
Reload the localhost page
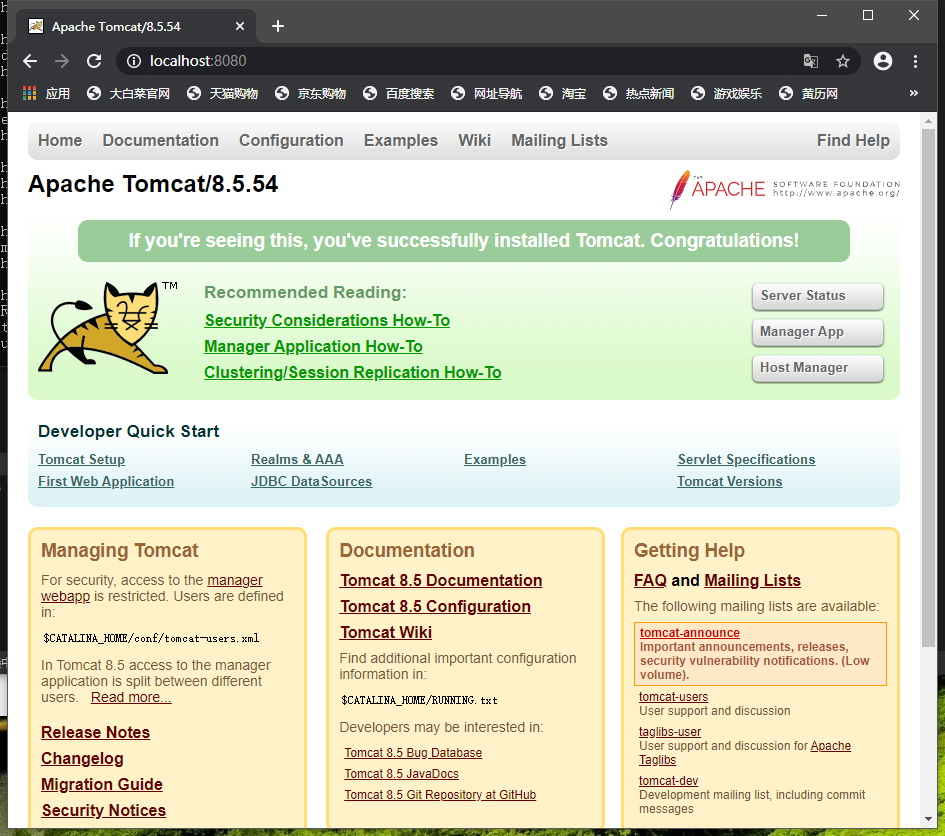93,61
